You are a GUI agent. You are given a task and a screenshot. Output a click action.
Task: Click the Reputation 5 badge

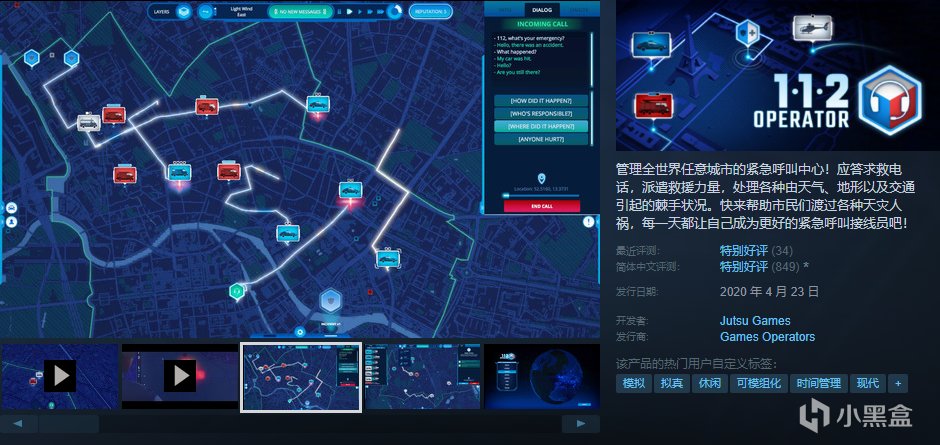point(430,11)
